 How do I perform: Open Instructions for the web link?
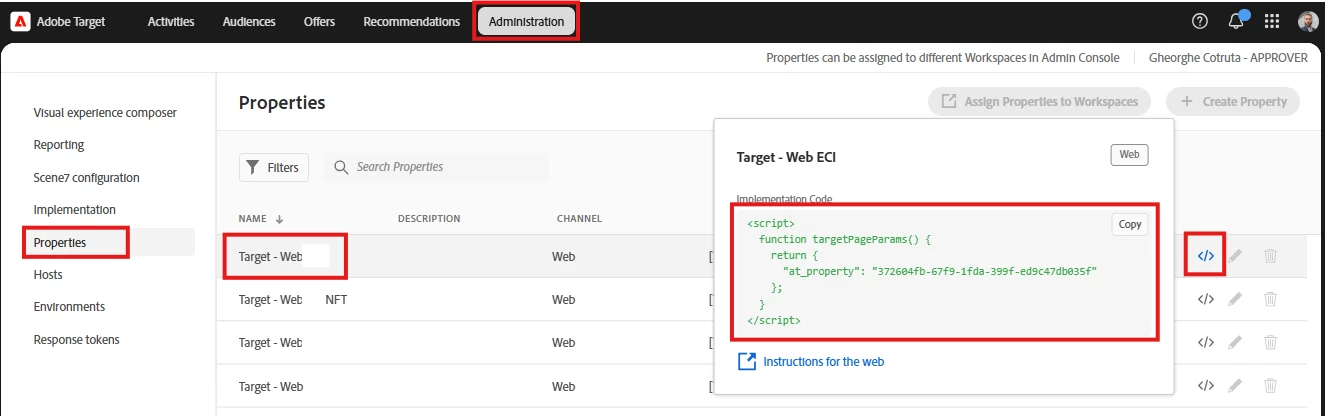[x=811, y=362]
